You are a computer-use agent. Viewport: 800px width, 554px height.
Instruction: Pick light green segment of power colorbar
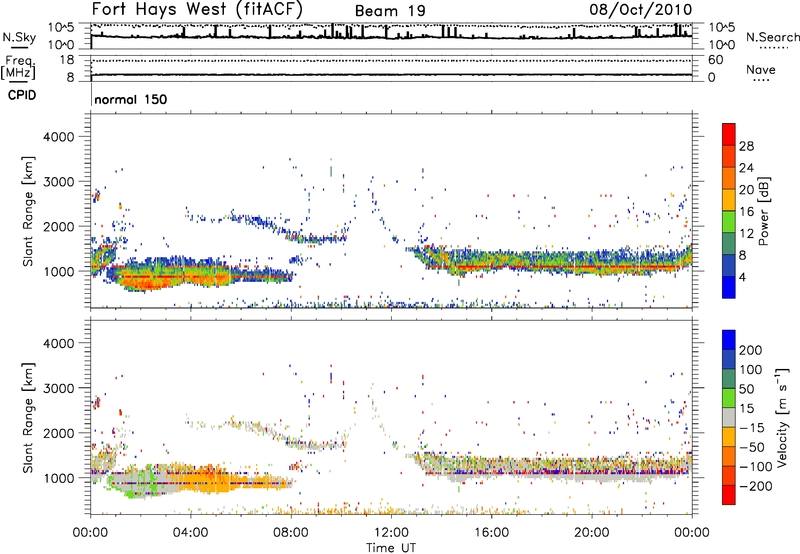click(729, 221)
